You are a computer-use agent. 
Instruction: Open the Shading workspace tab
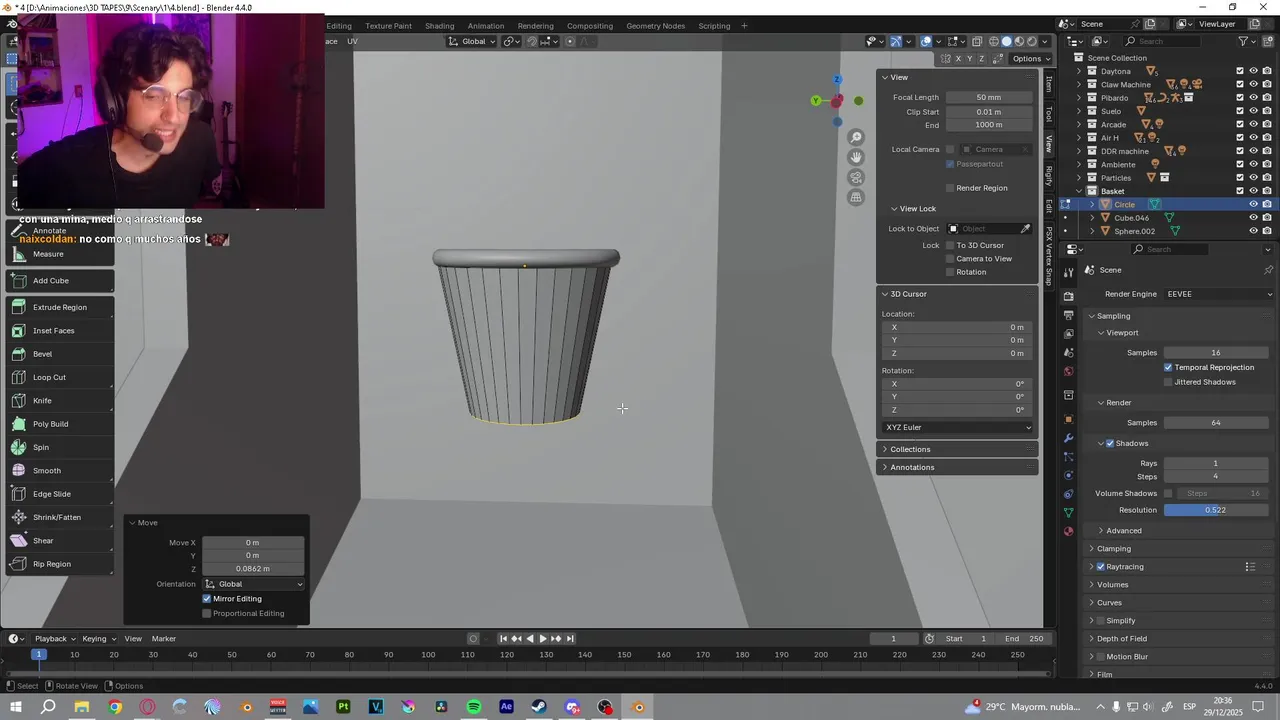[x=439, y=26]
